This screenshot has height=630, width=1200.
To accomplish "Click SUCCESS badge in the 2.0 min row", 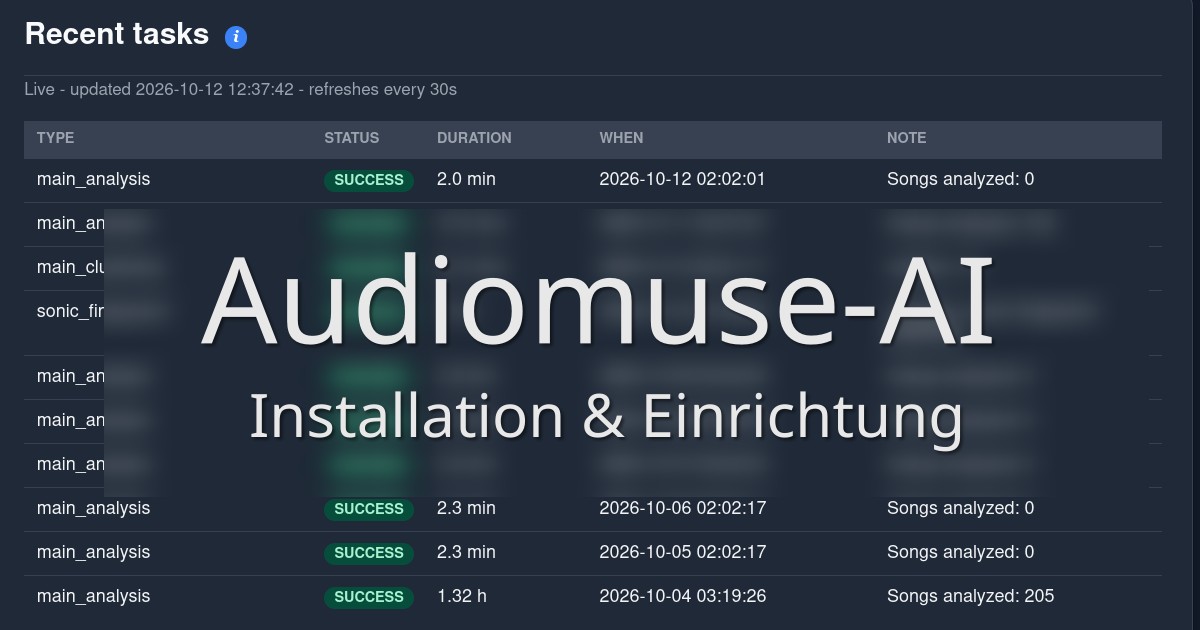I will point(369,181).
